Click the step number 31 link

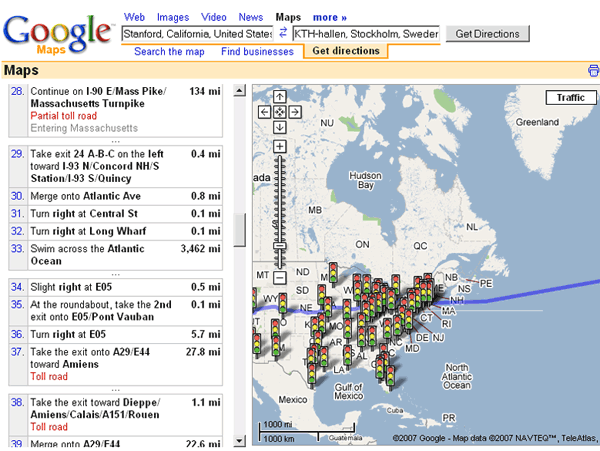(17, 213)
